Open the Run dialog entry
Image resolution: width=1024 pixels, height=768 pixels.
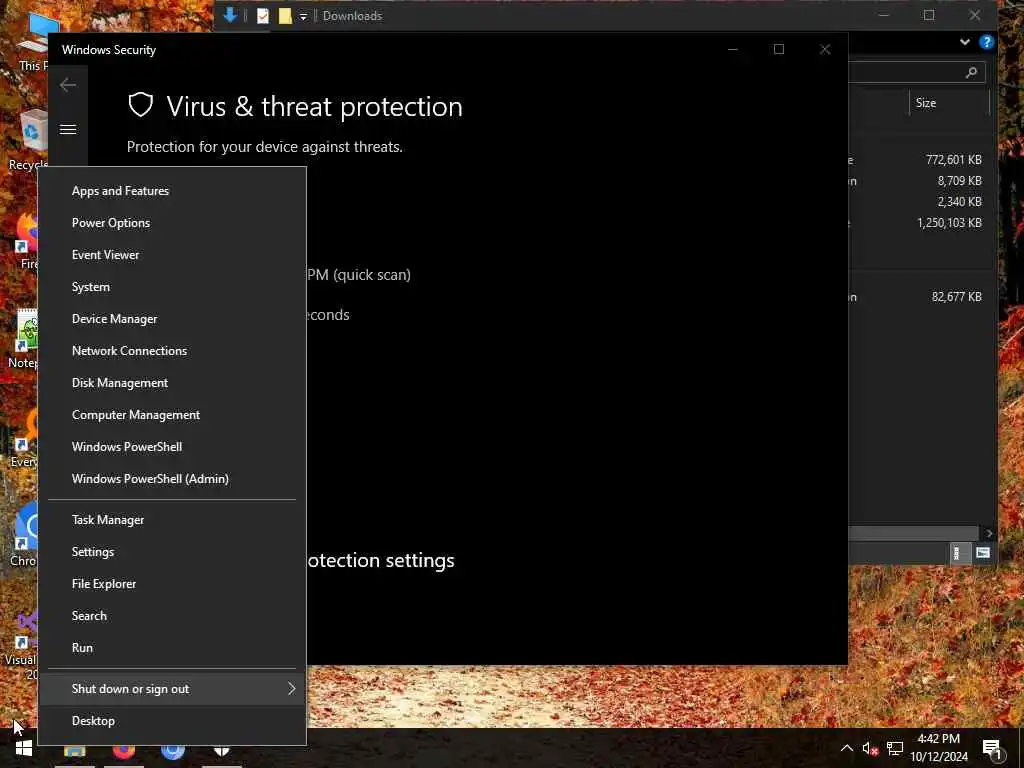[172, 648]
